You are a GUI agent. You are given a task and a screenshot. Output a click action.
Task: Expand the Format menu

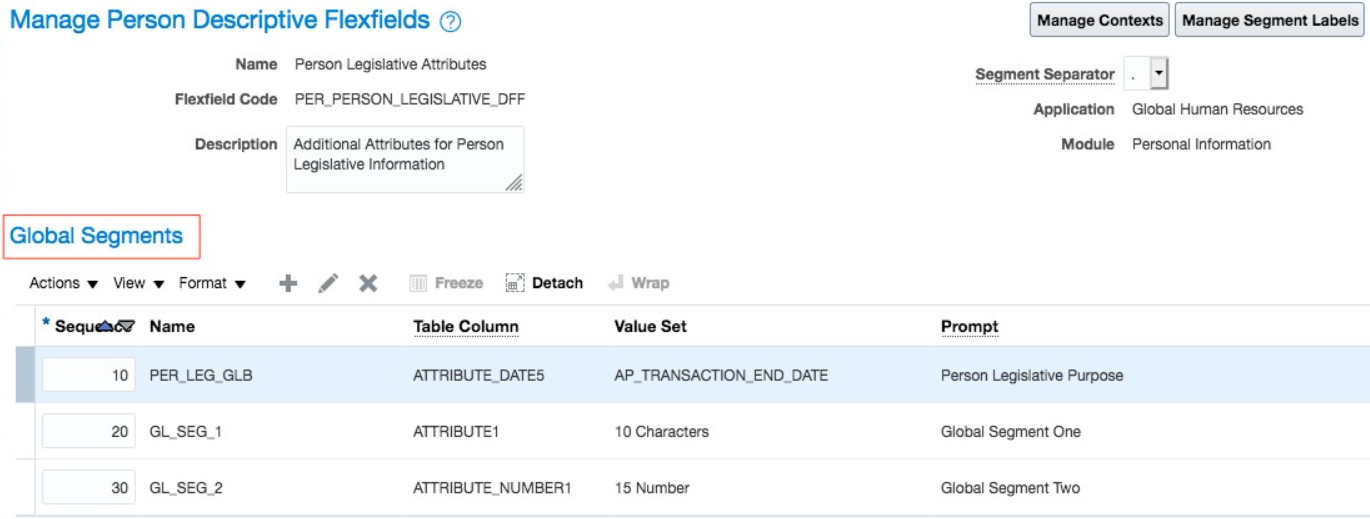pyautogui.click(x=212, y=283)
